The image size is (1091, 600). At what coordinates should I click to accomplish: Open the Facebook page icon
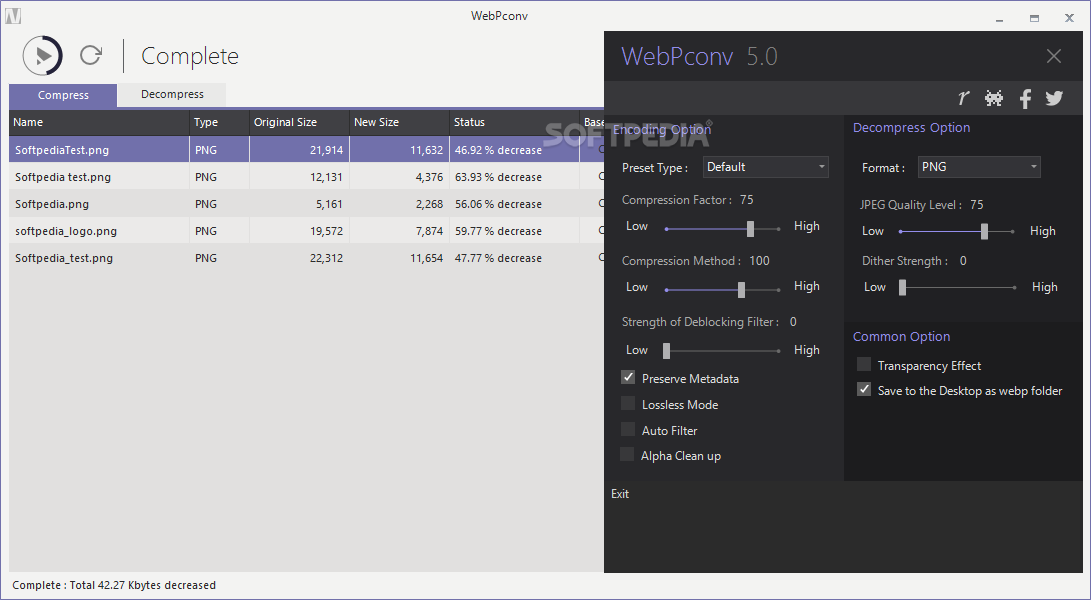tap(1025, 98)
